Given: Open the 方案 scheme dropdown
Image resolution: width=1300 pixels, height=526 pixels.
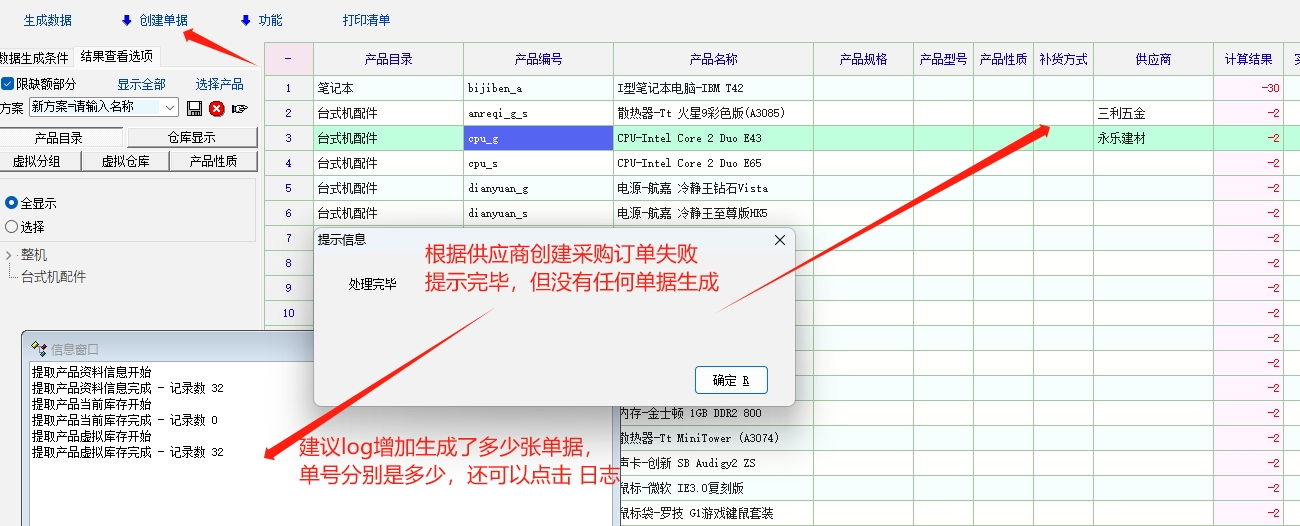Looking at the screenshot, I should pyautogui.click(x=169, y=107).
